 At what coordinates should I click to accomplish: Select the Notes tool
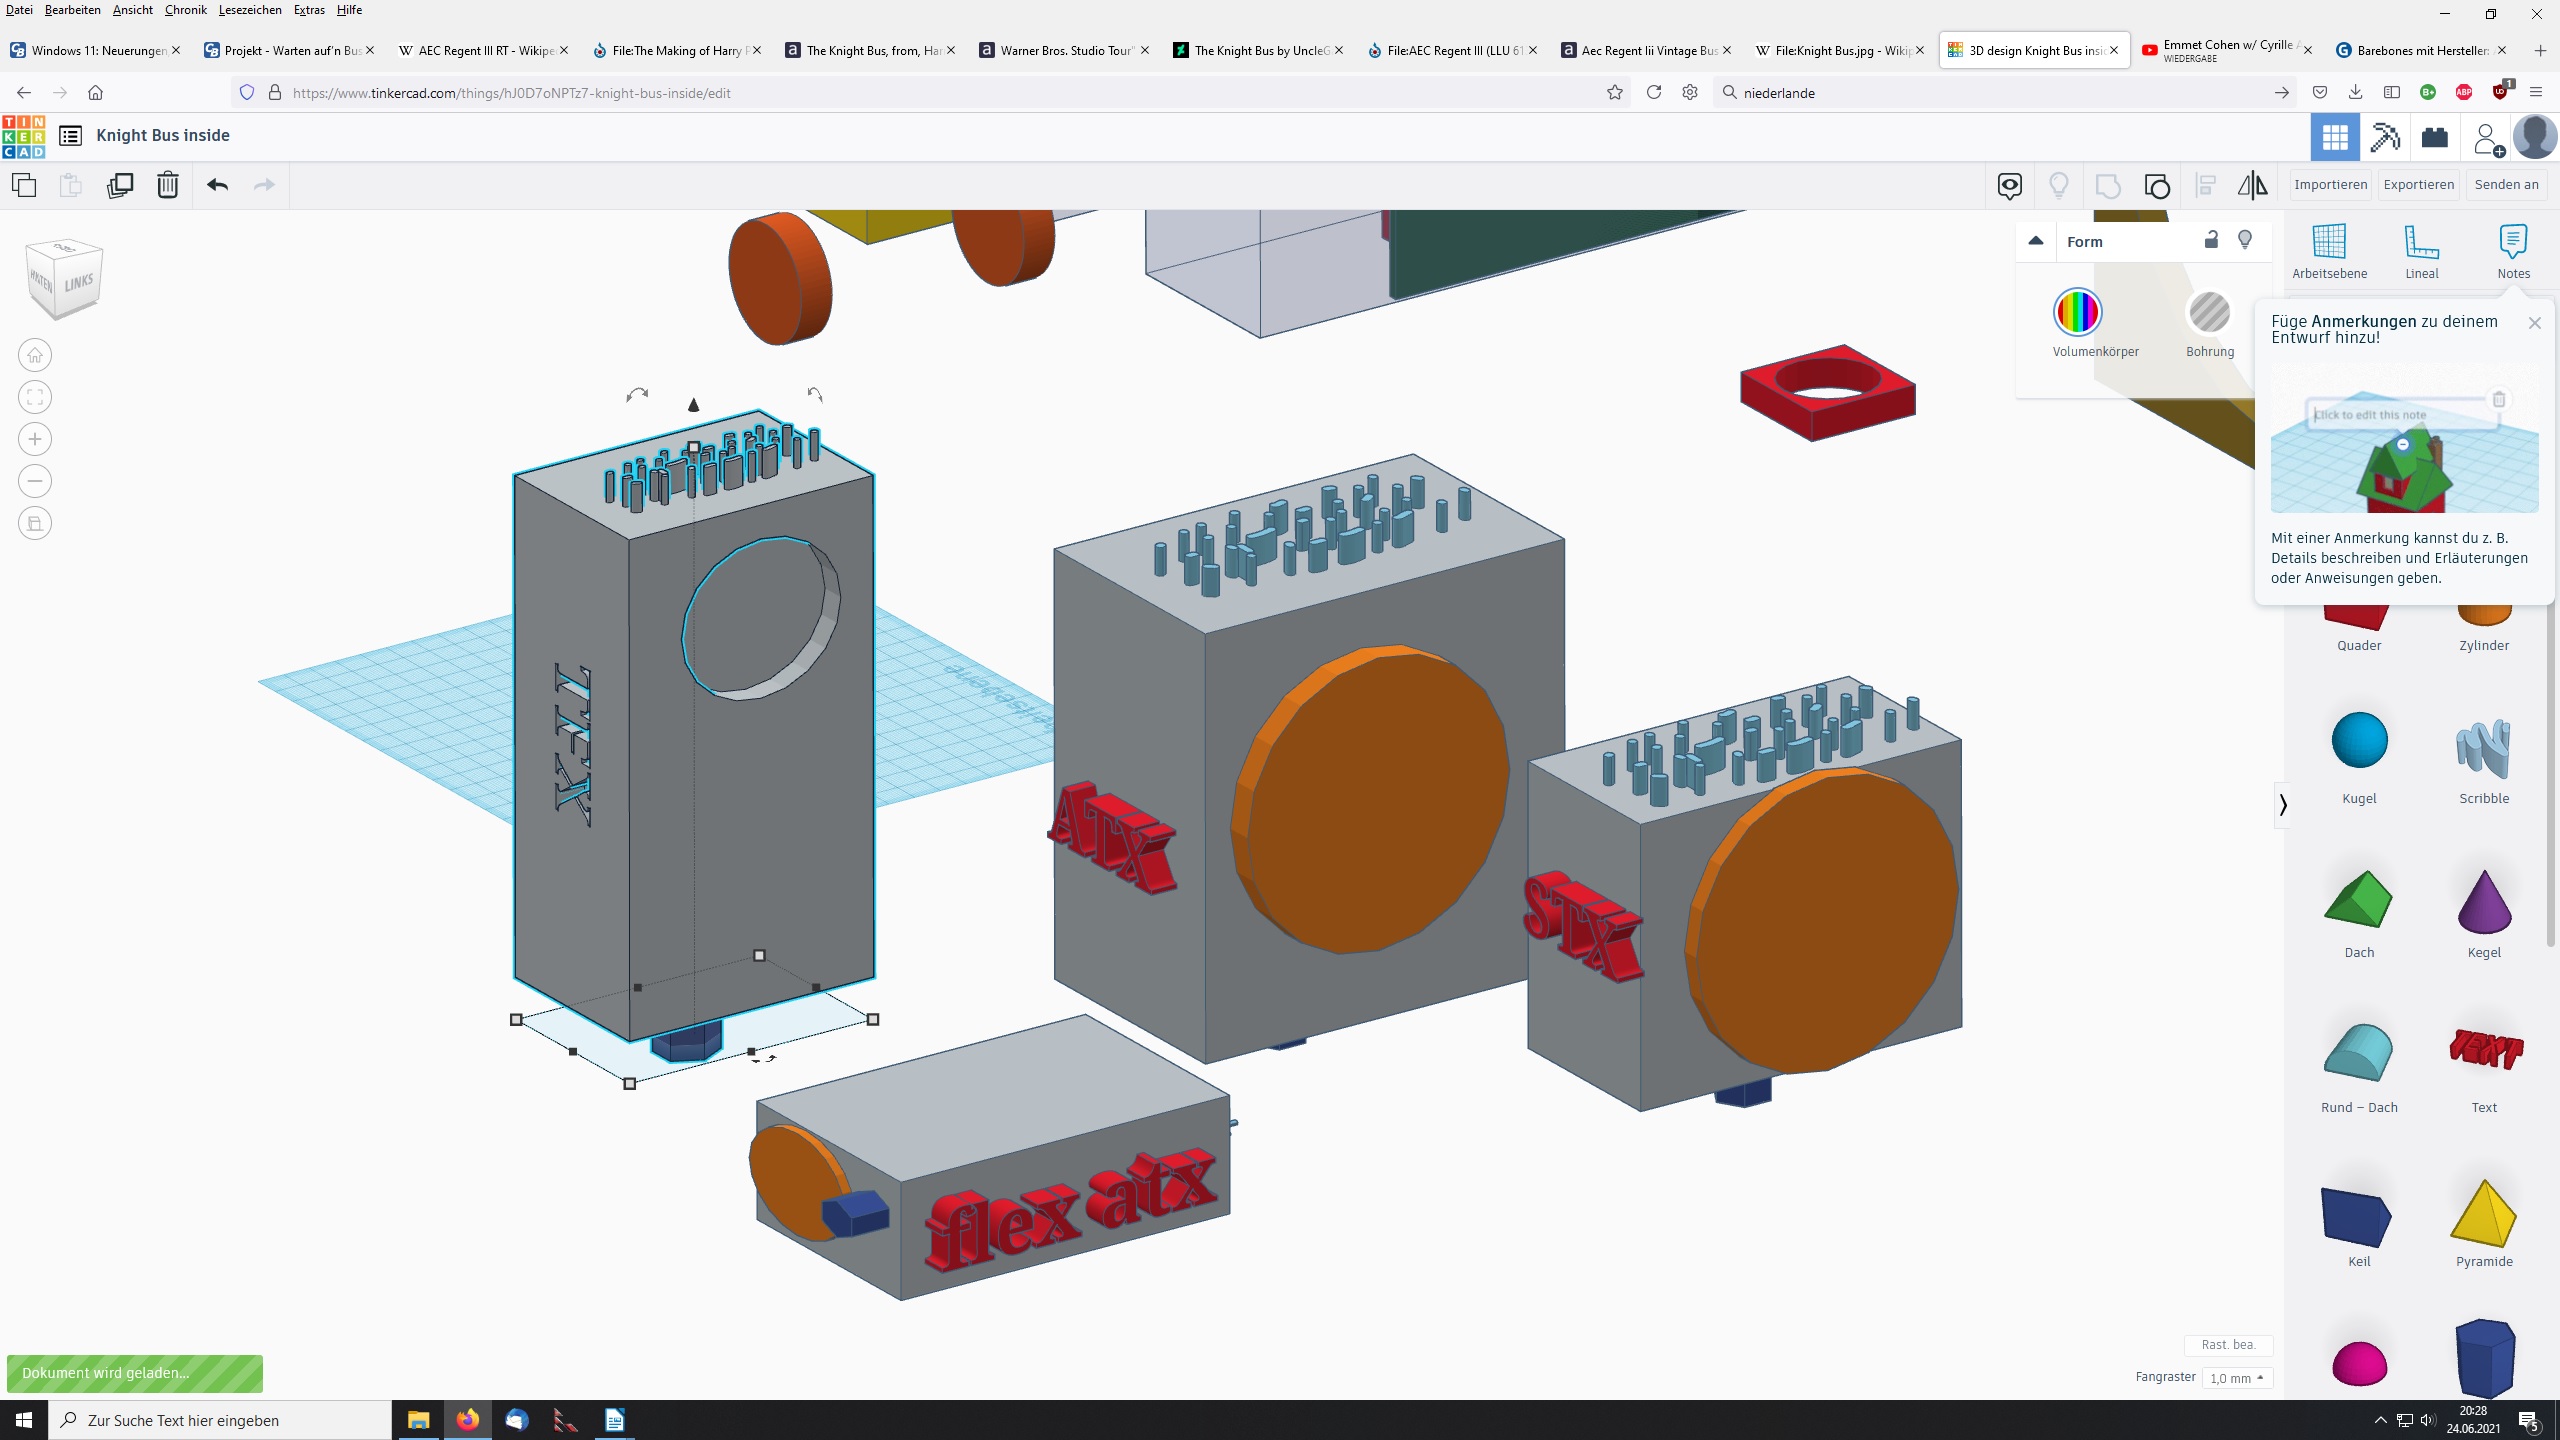coord(2513,252)
